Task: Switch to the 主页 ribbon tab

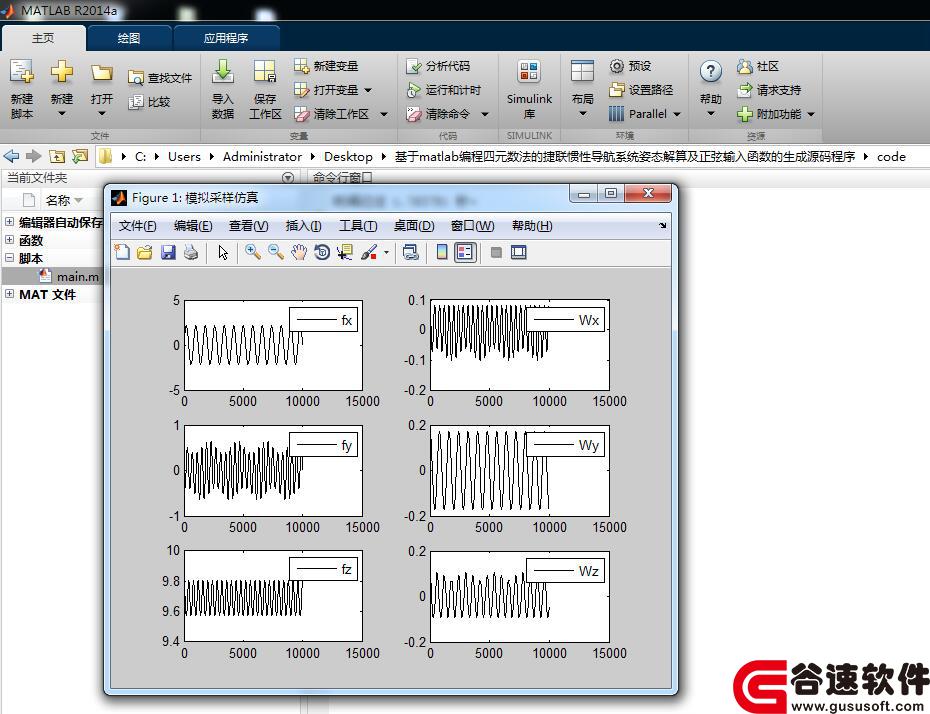Action: (43, 38)
